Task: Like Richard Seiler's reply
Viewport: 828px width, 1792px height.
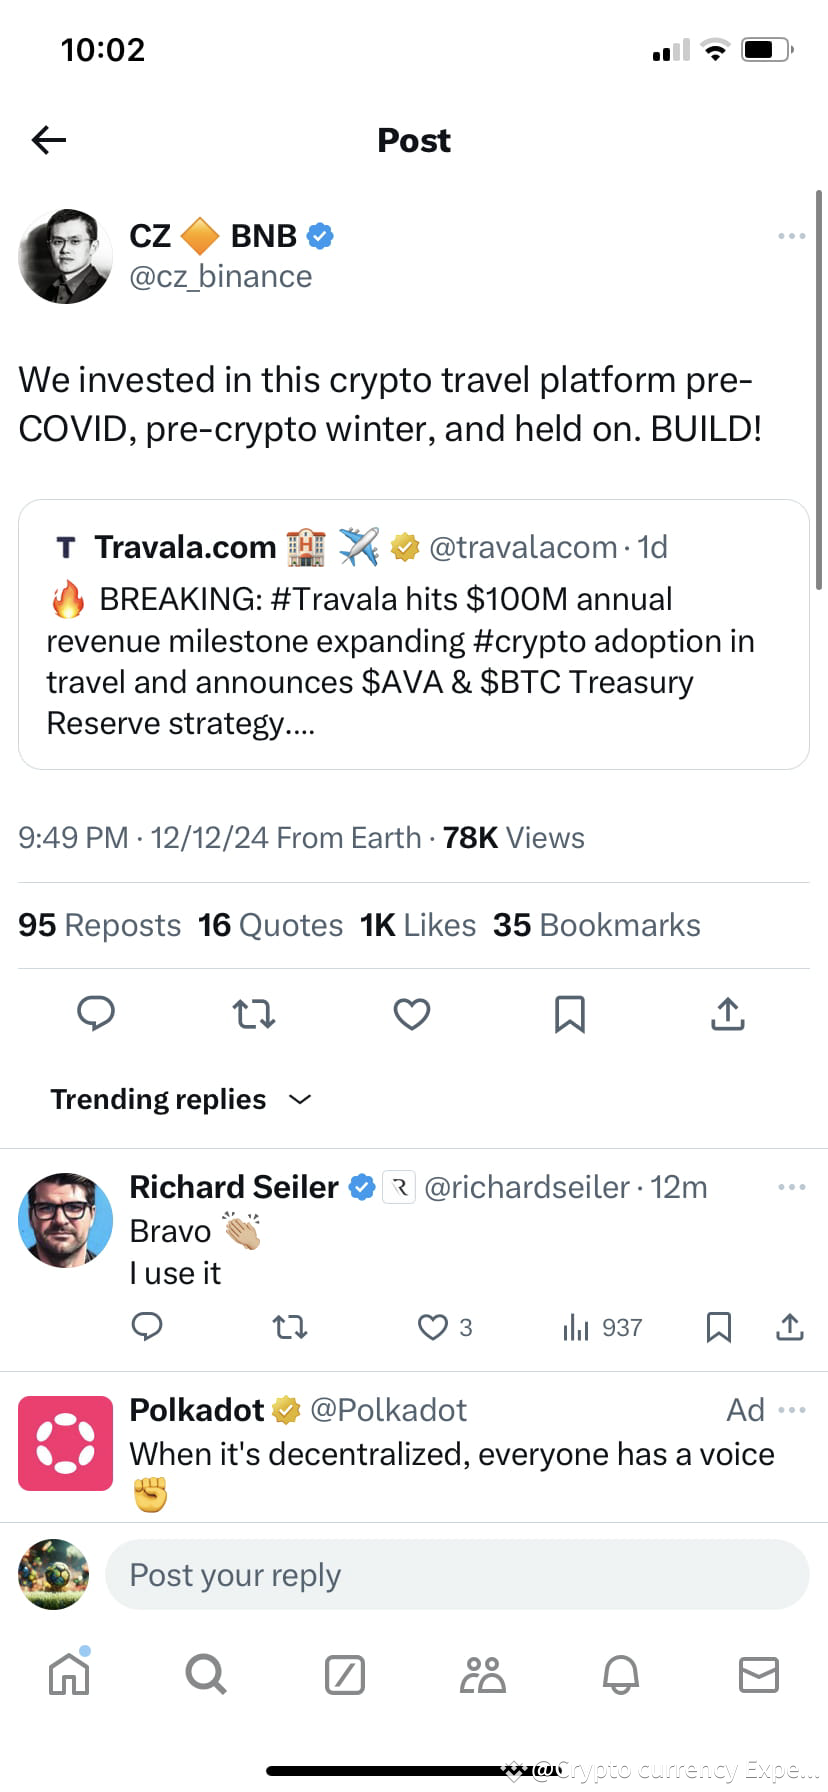Action: [x=433, y=1327]
